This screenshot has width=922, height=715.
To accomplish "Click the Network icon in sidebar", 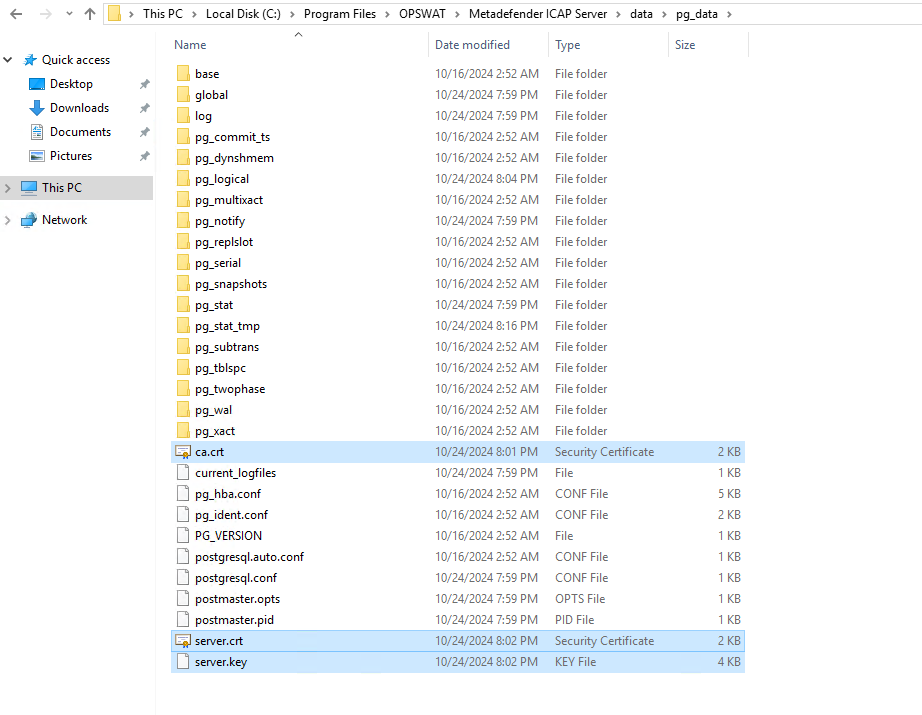I will coord(29,220).
